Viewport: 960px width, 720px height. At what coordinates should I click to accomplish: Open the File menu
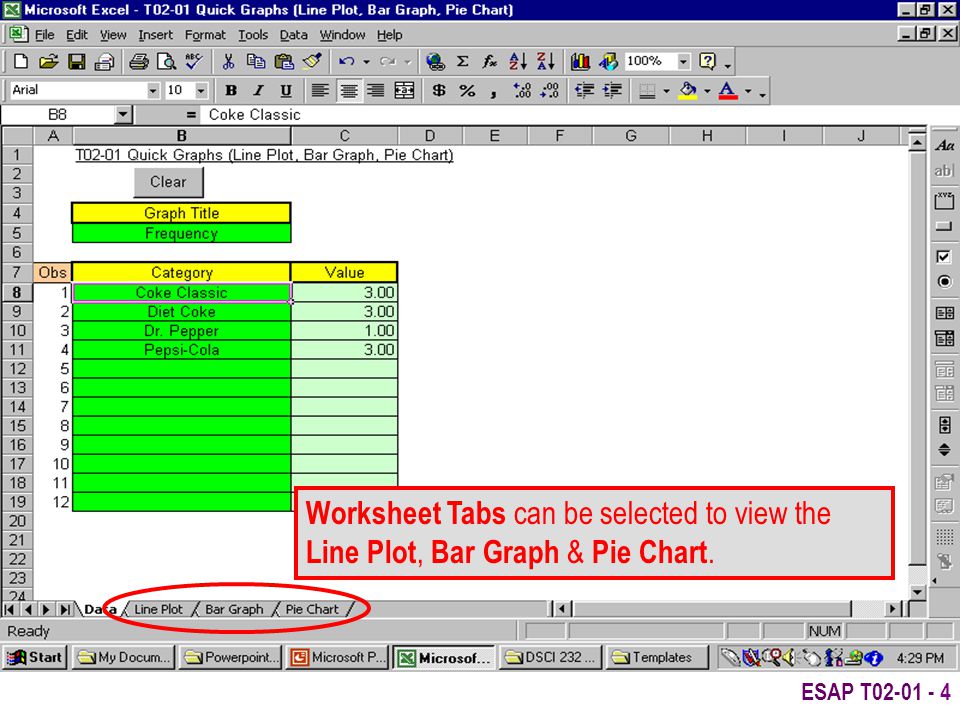(x=44, y=35)
